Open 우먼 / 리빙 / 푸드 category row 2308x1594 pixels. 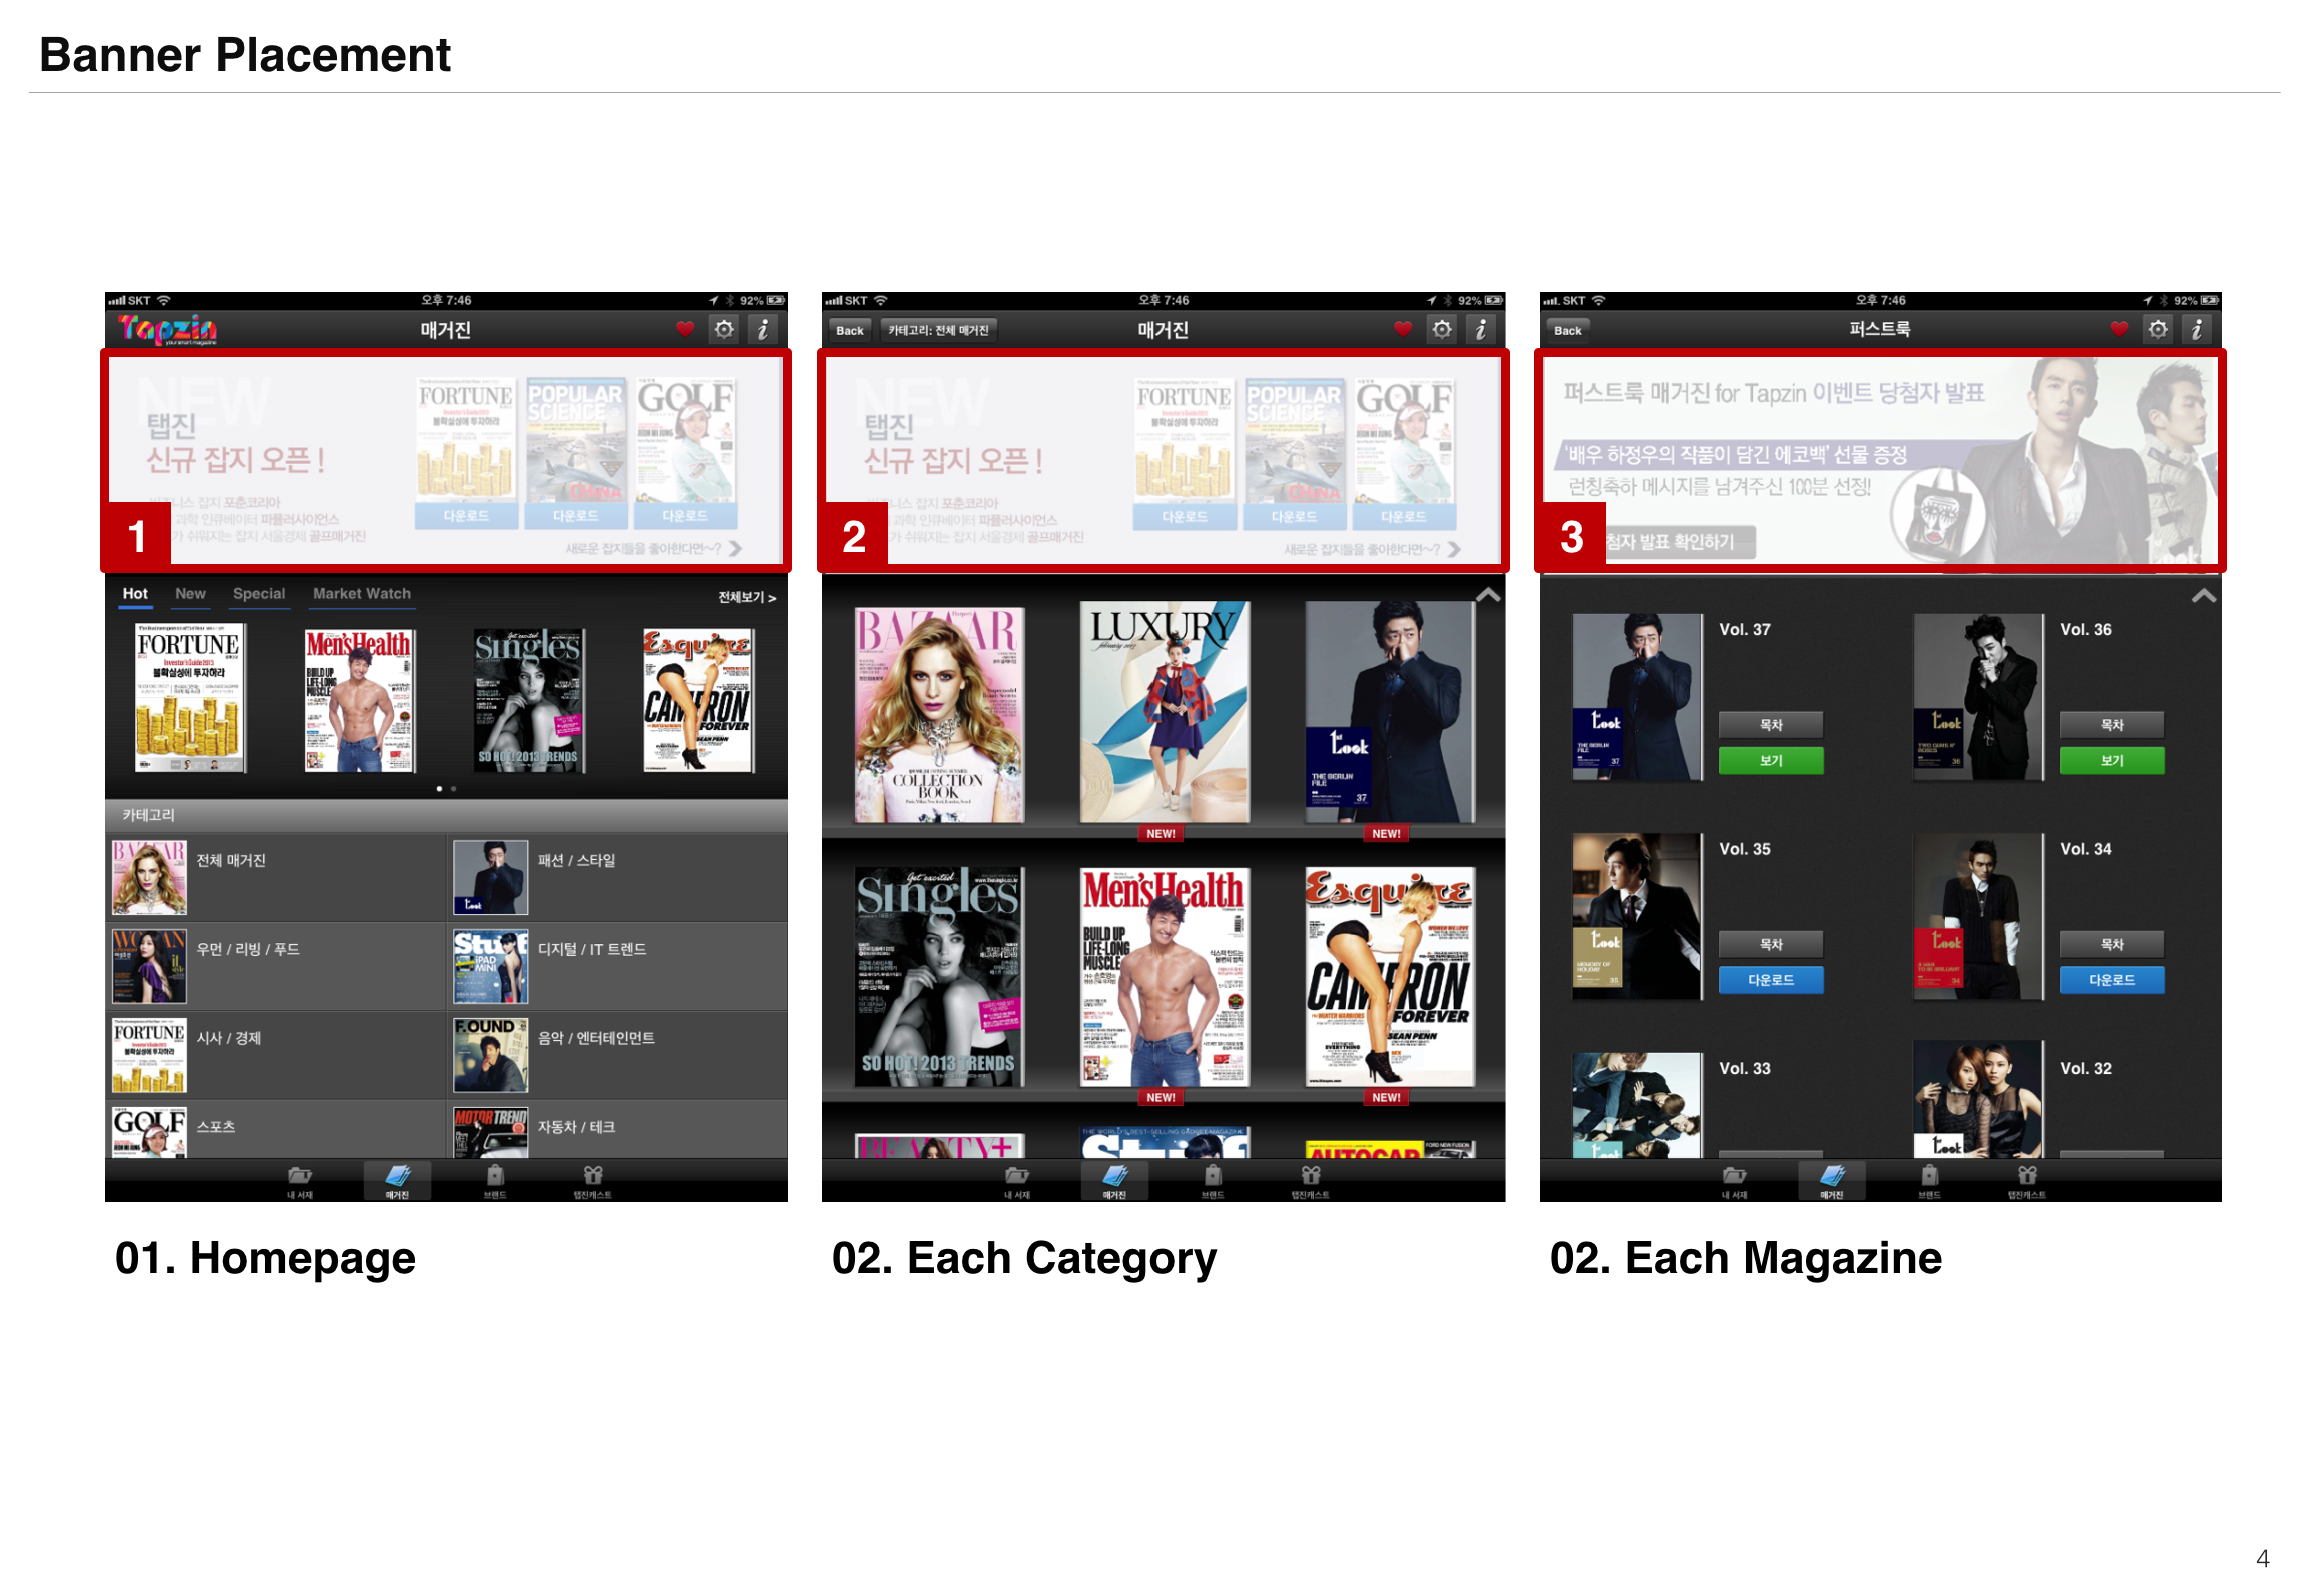[x=276, y=966]
